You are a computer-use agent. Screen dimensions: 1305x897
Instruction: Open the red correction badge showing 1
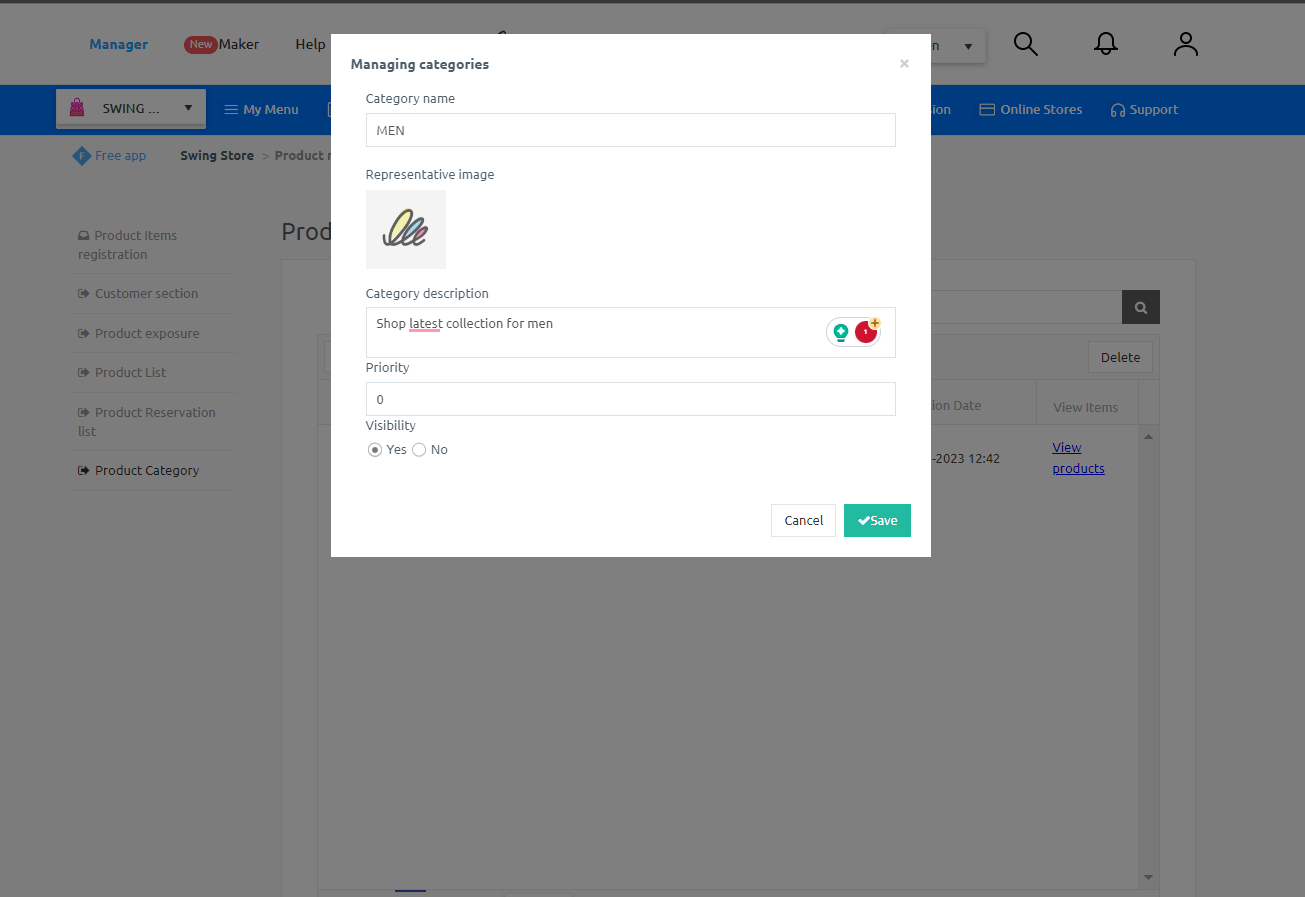864,331
